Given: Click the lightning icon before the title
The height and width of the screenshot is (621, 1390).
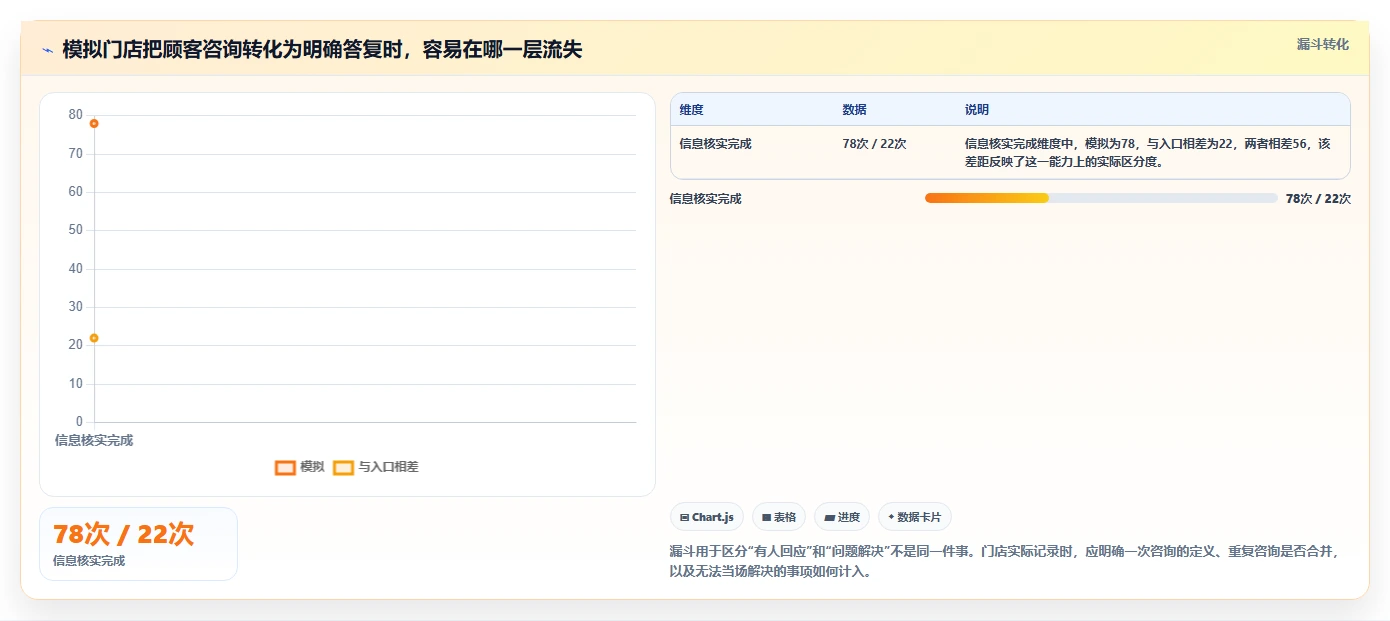Looking at the screenshot, I should coord(47,50).
